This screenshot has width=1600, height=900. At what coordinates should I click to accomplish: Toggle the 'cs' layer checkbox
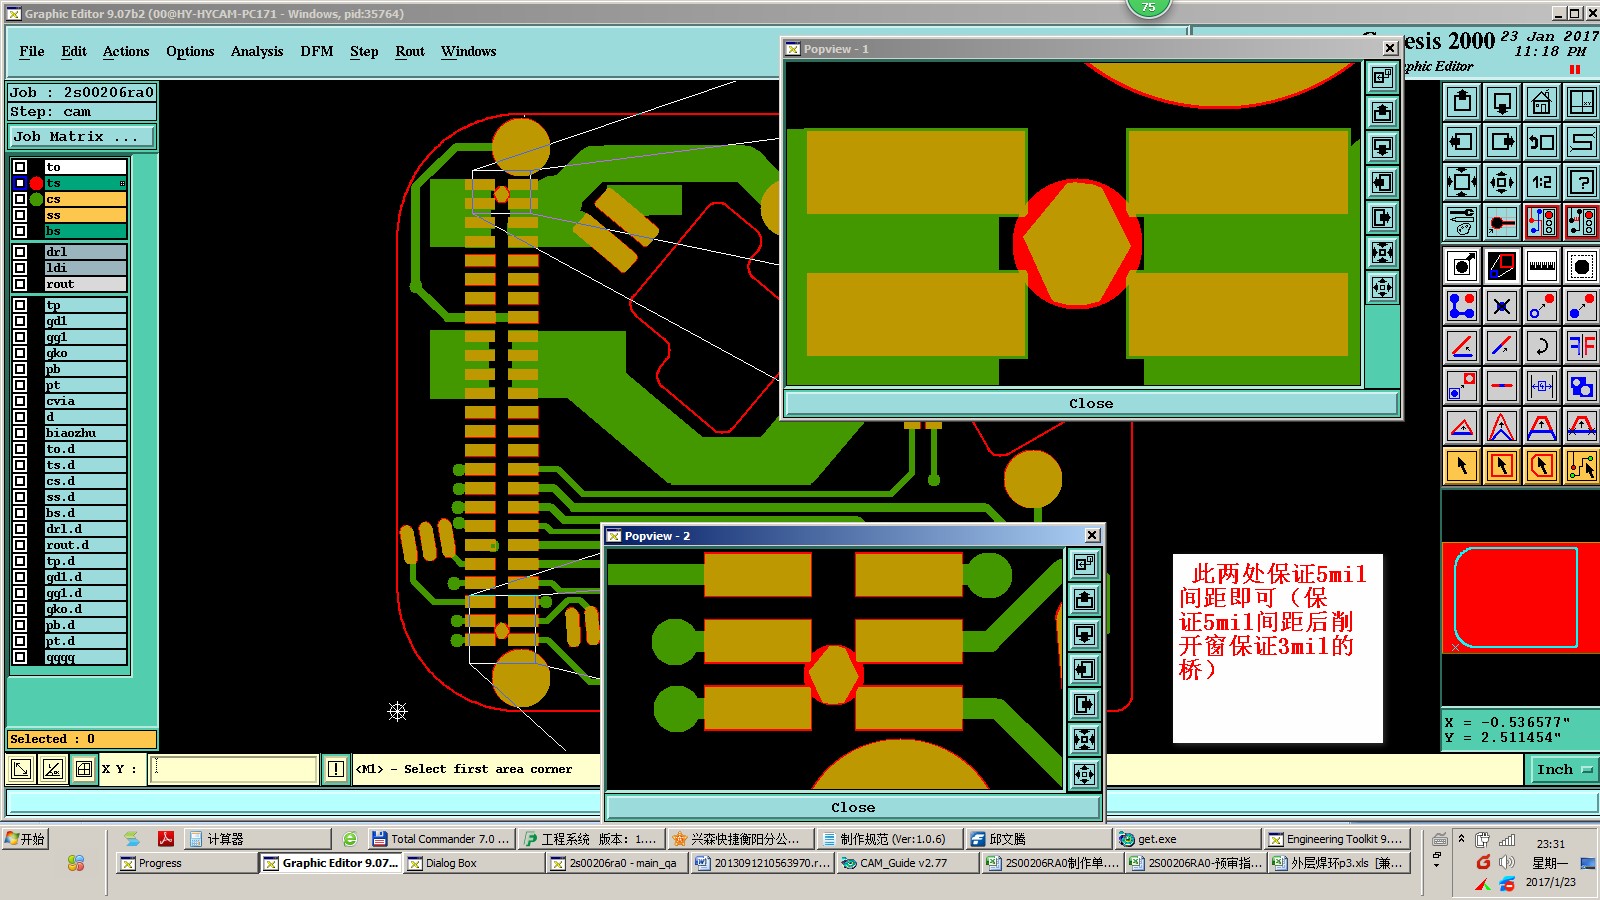(x=20, y=199)
